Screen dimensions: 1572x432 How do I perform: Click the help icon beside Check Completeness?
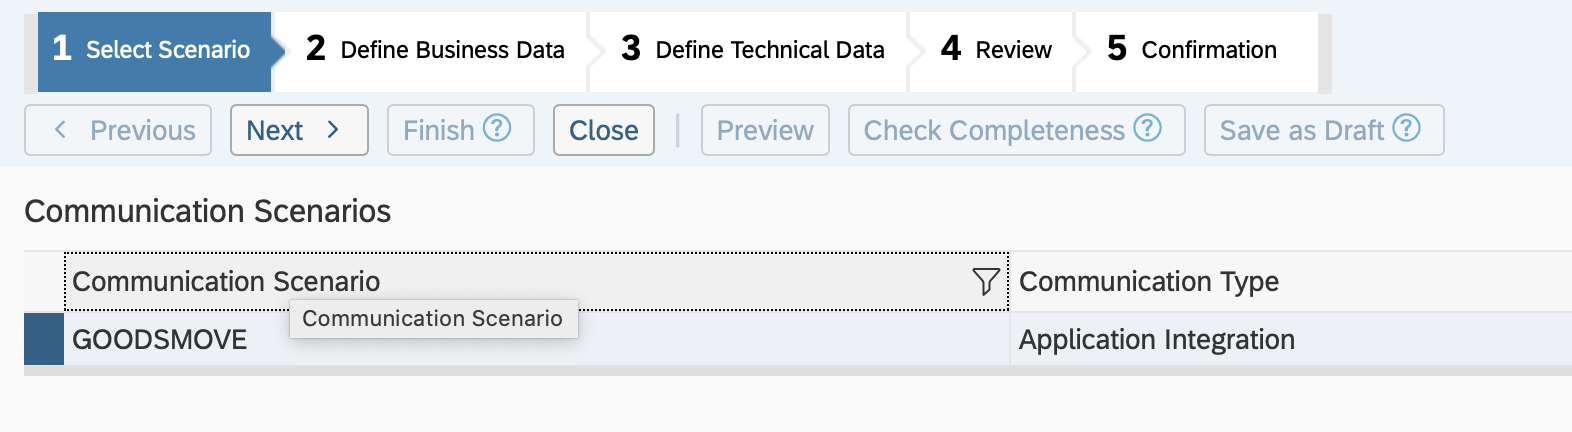1148,128
